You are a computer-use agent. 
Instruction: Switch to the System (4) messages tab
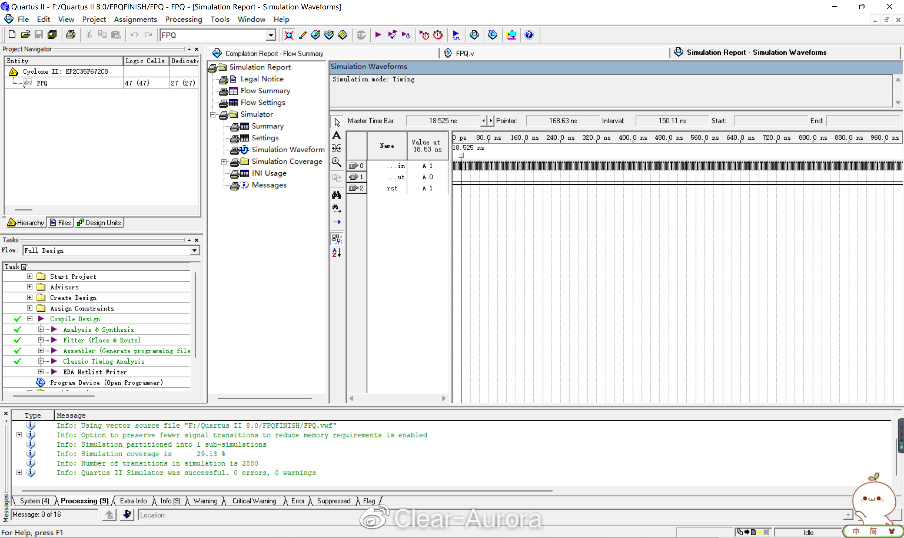pyautogui.click(x=35, y=501)
